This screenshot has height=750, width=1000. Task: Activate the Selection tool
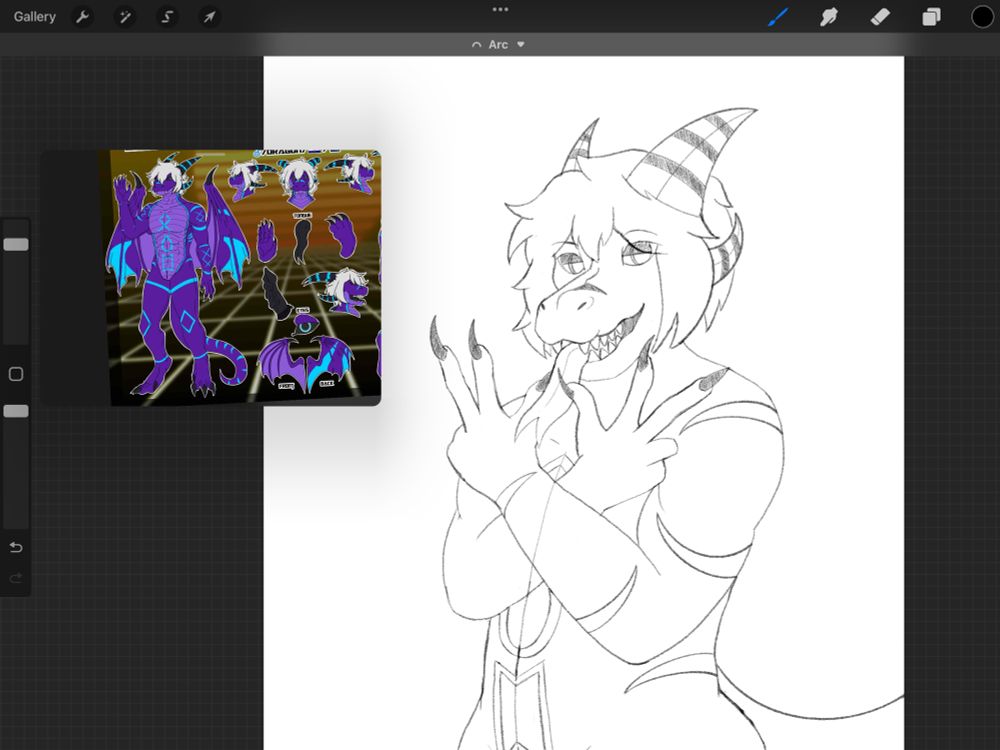point(167,17)
